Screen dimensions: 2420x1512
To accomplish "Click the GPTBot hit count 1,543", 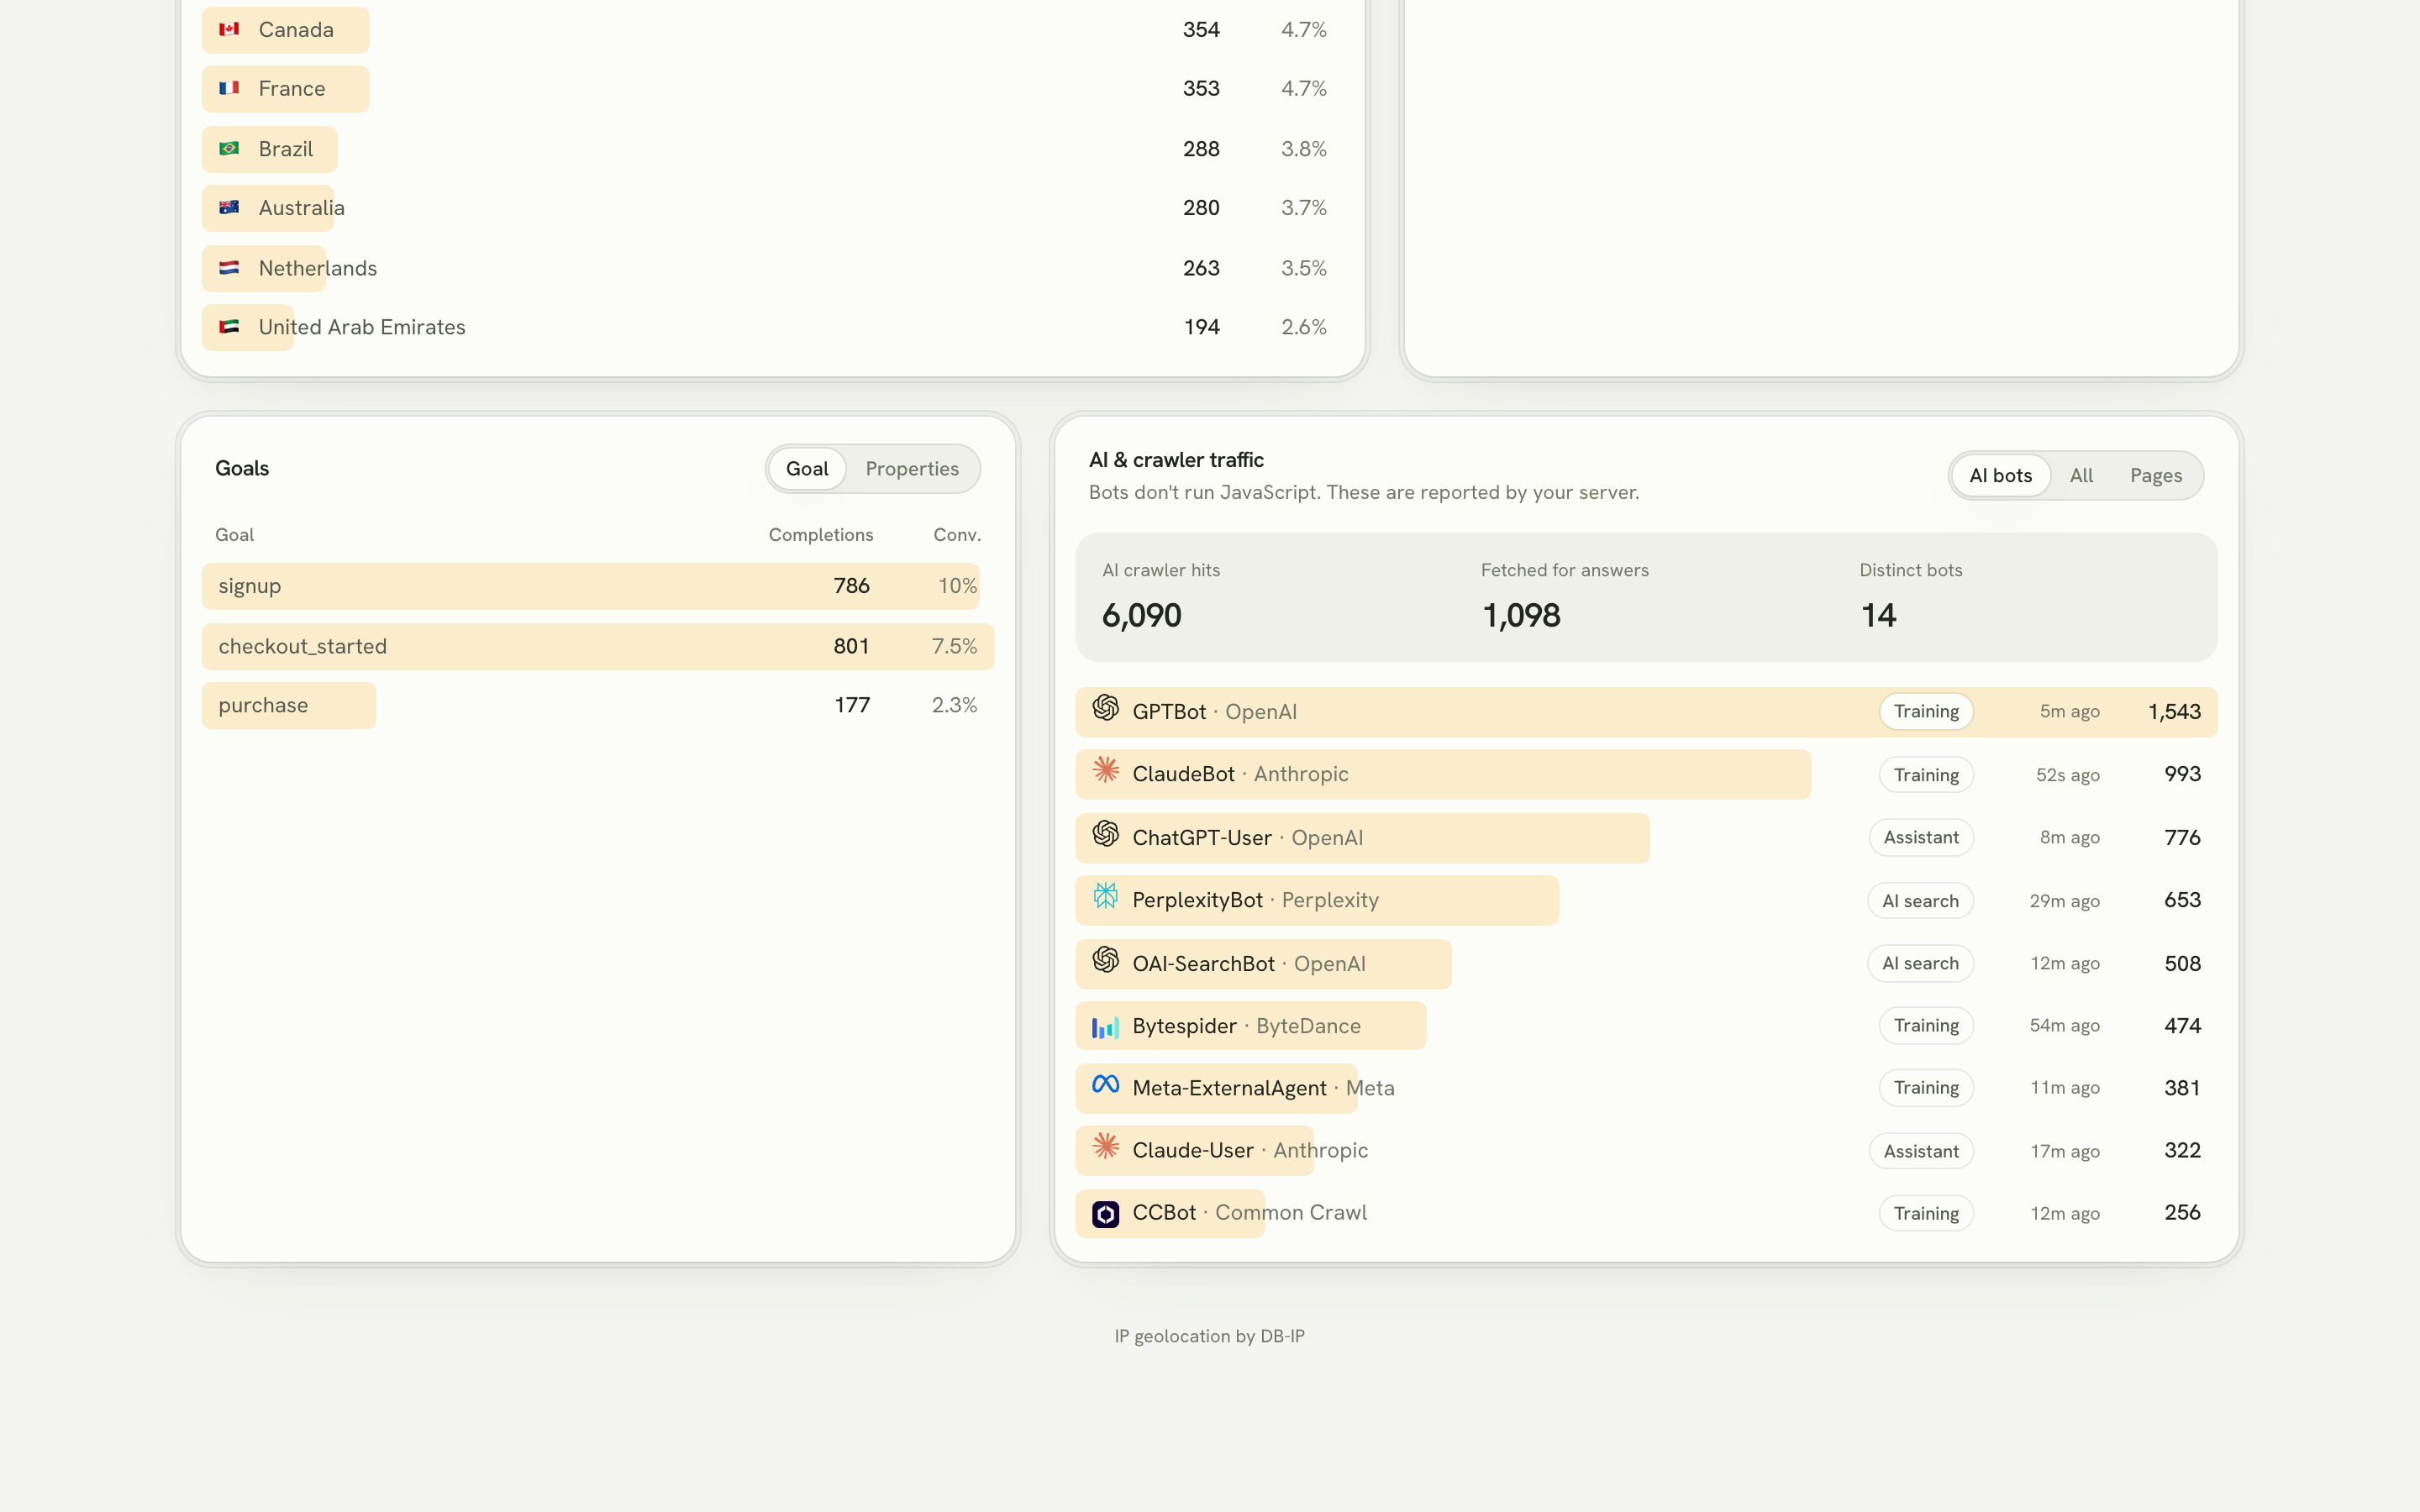I will click(2174, 712).
